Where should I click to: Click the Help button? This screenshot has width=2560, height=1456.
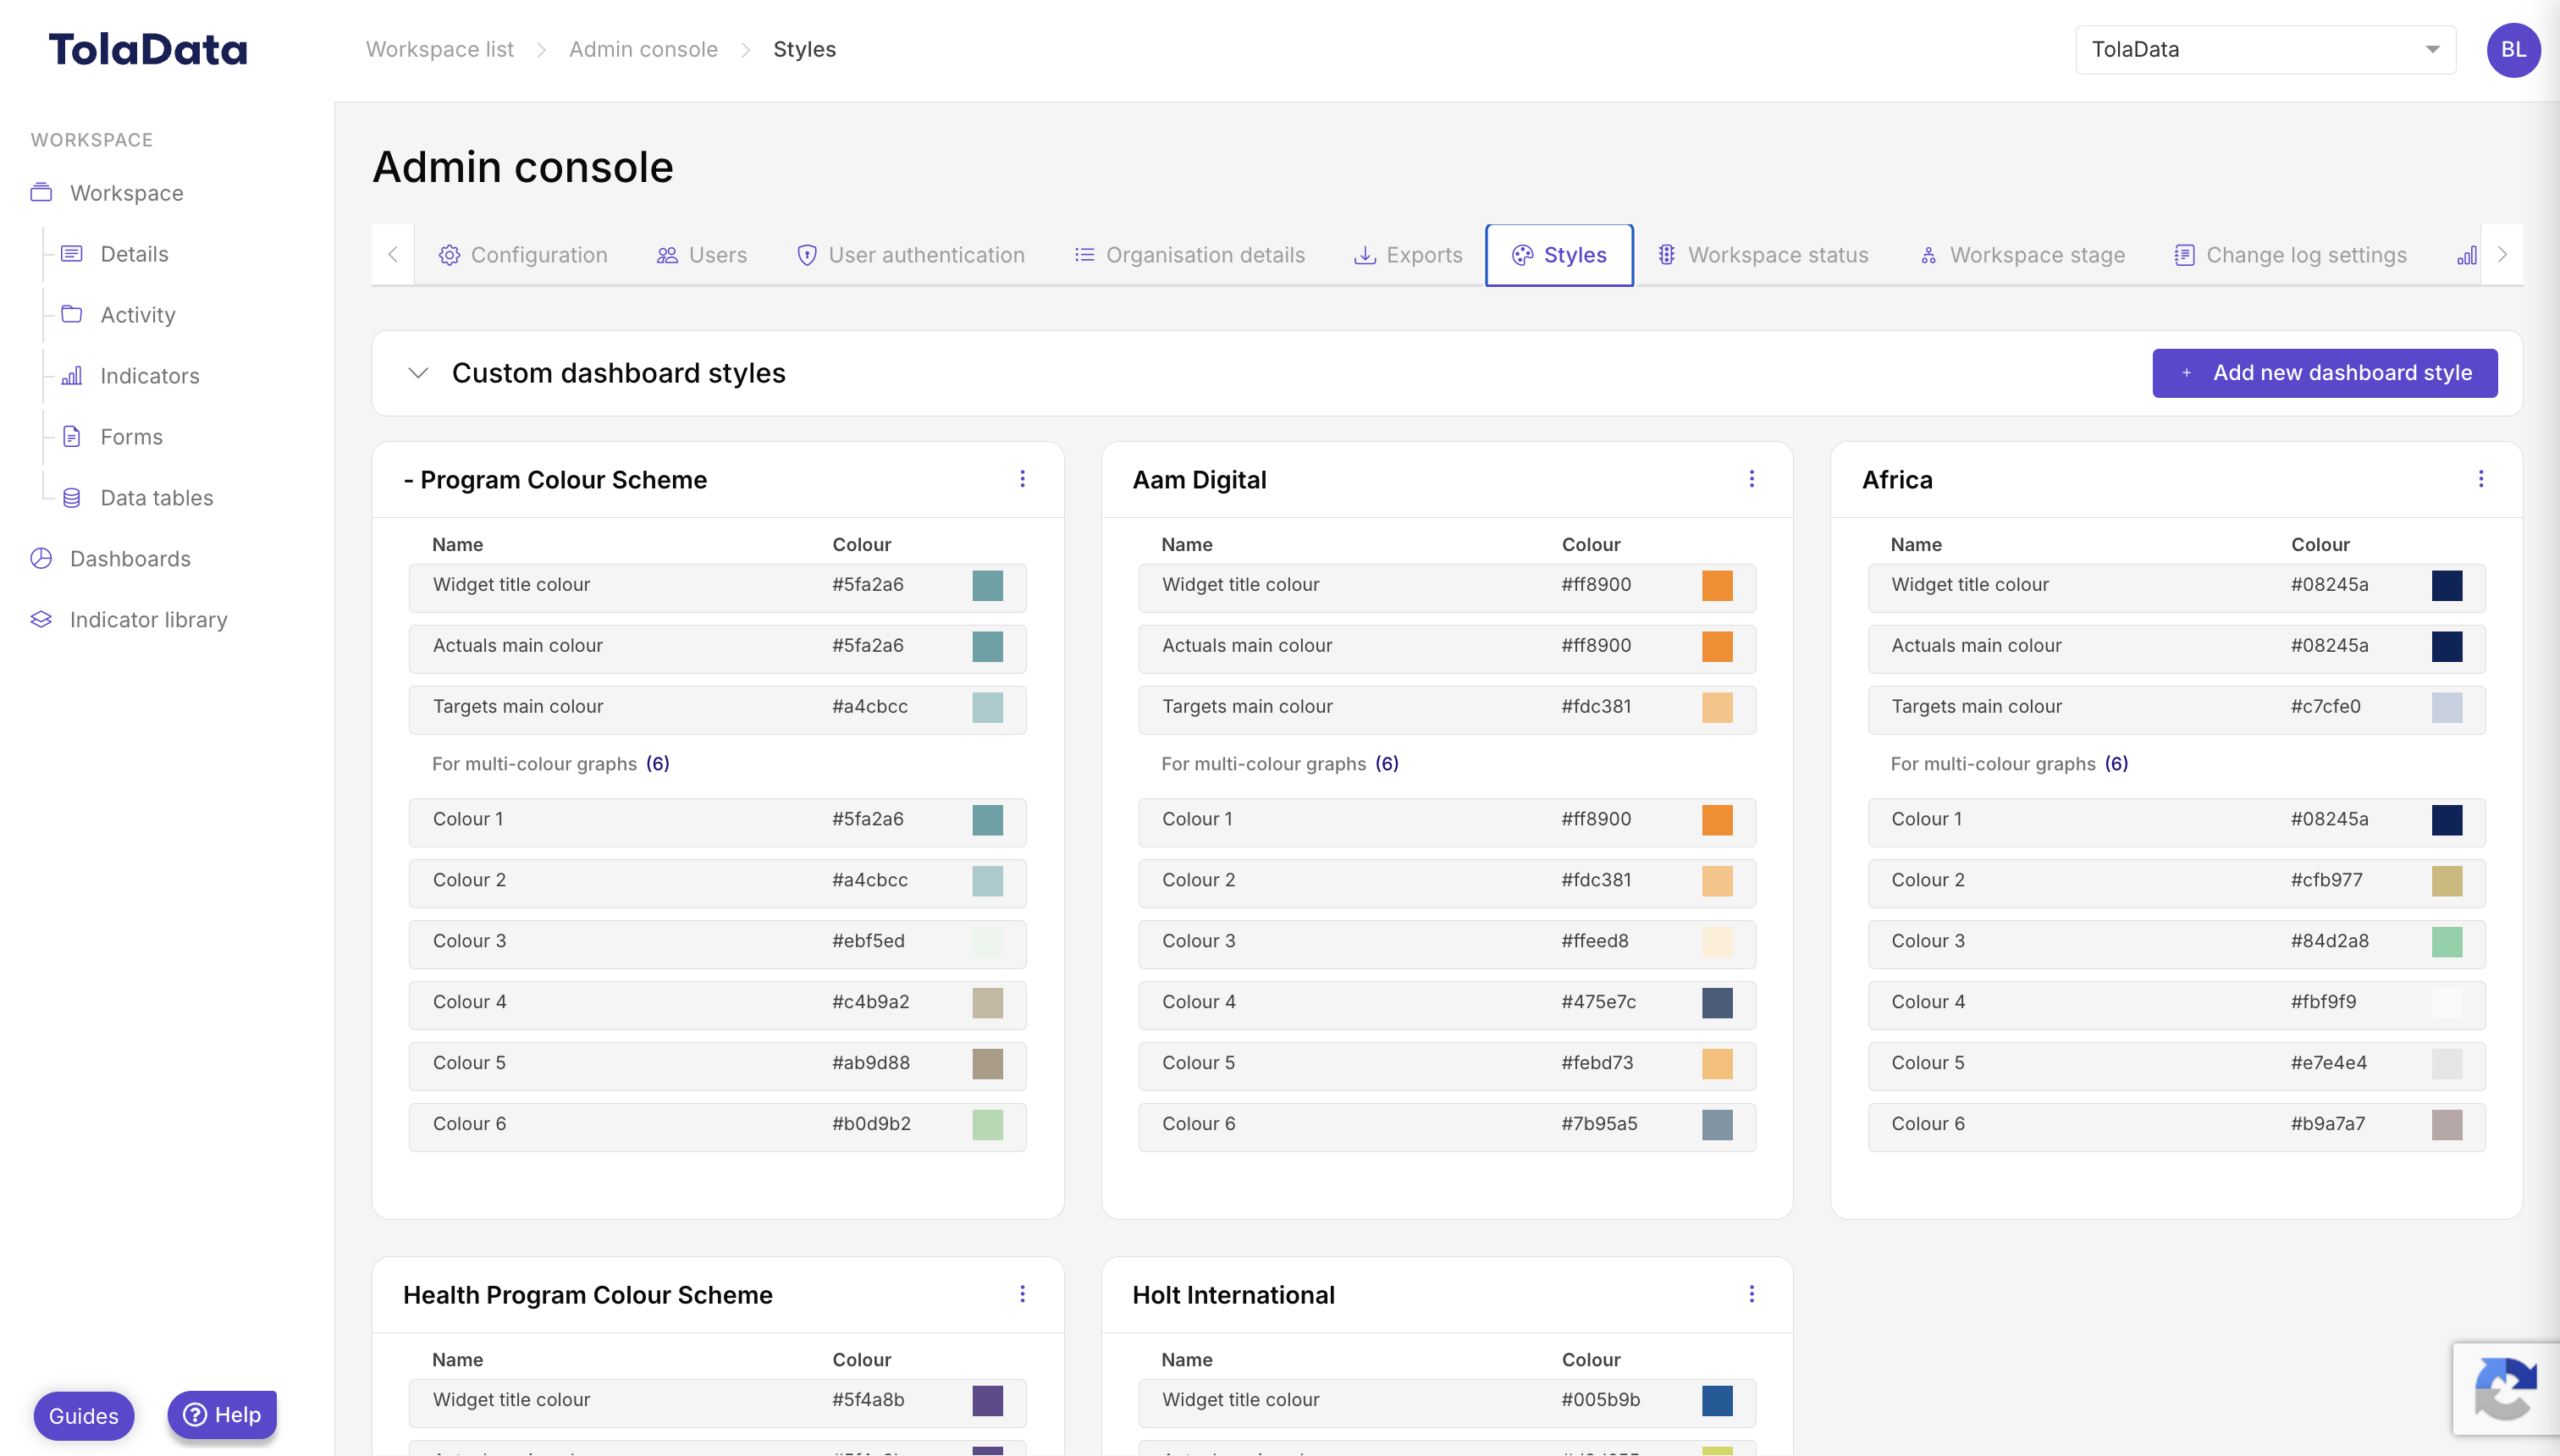click(x=222, y=1414)
